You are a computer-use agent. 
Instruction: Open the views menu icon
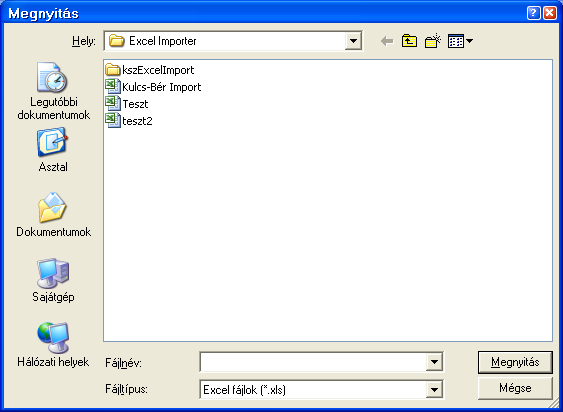(460, 41)
